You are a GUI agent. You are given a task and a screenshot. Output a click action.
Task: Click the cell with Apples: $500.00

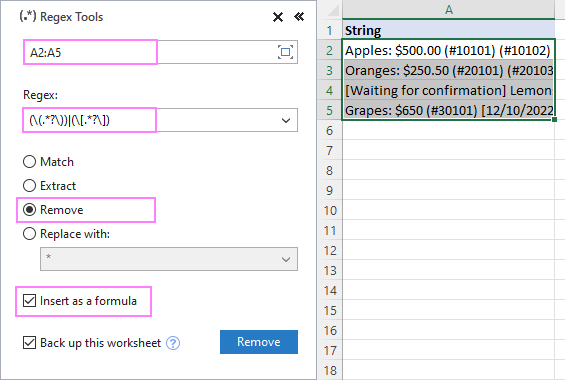tap(448, 50)
